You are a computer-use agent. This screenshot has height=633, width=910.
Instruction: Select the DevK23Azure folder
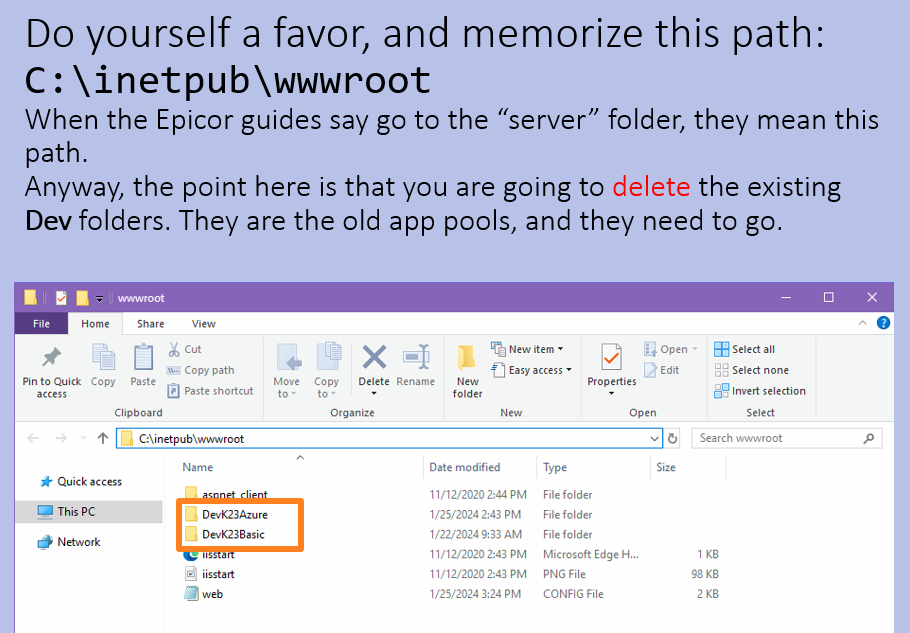point(234,515)
